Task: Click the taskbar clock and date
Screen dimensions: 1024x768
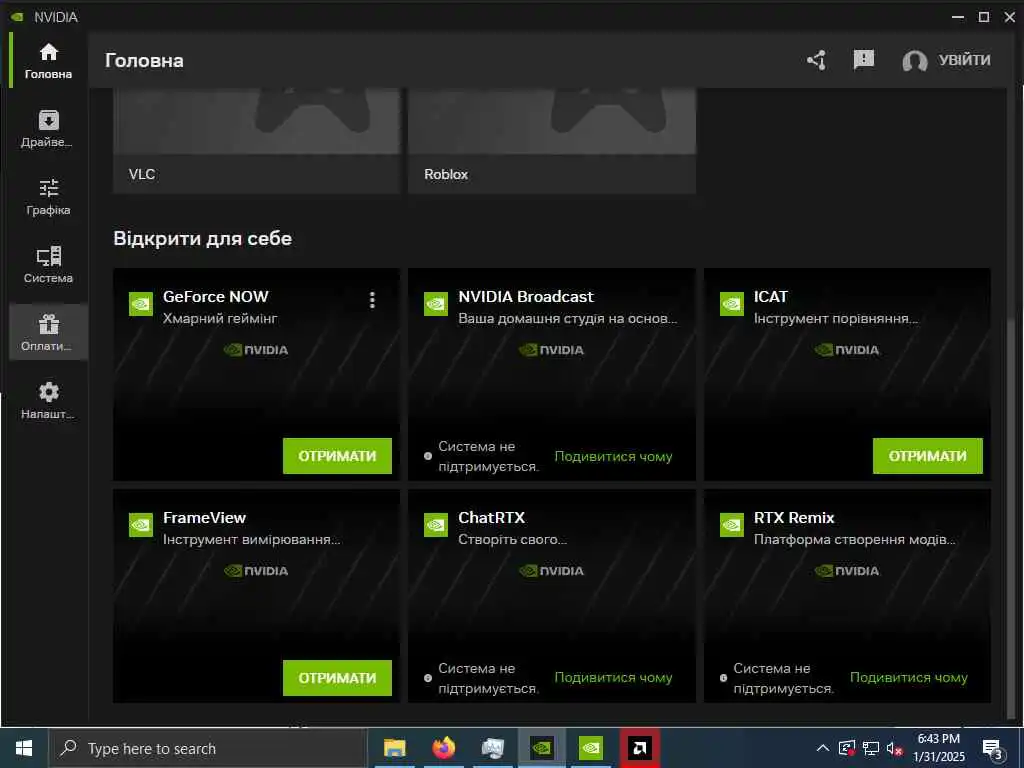Action: (939, 748)
